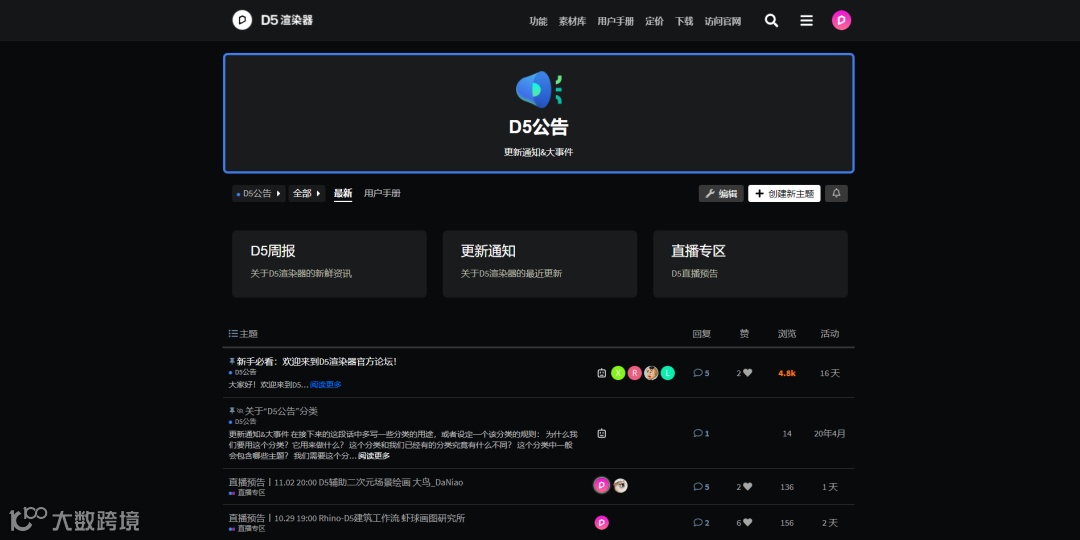Click pink D5 avatar in 10.29 直播预告 row
Image resolution: width=1080 pixels, height=540 pixels.
601,523
